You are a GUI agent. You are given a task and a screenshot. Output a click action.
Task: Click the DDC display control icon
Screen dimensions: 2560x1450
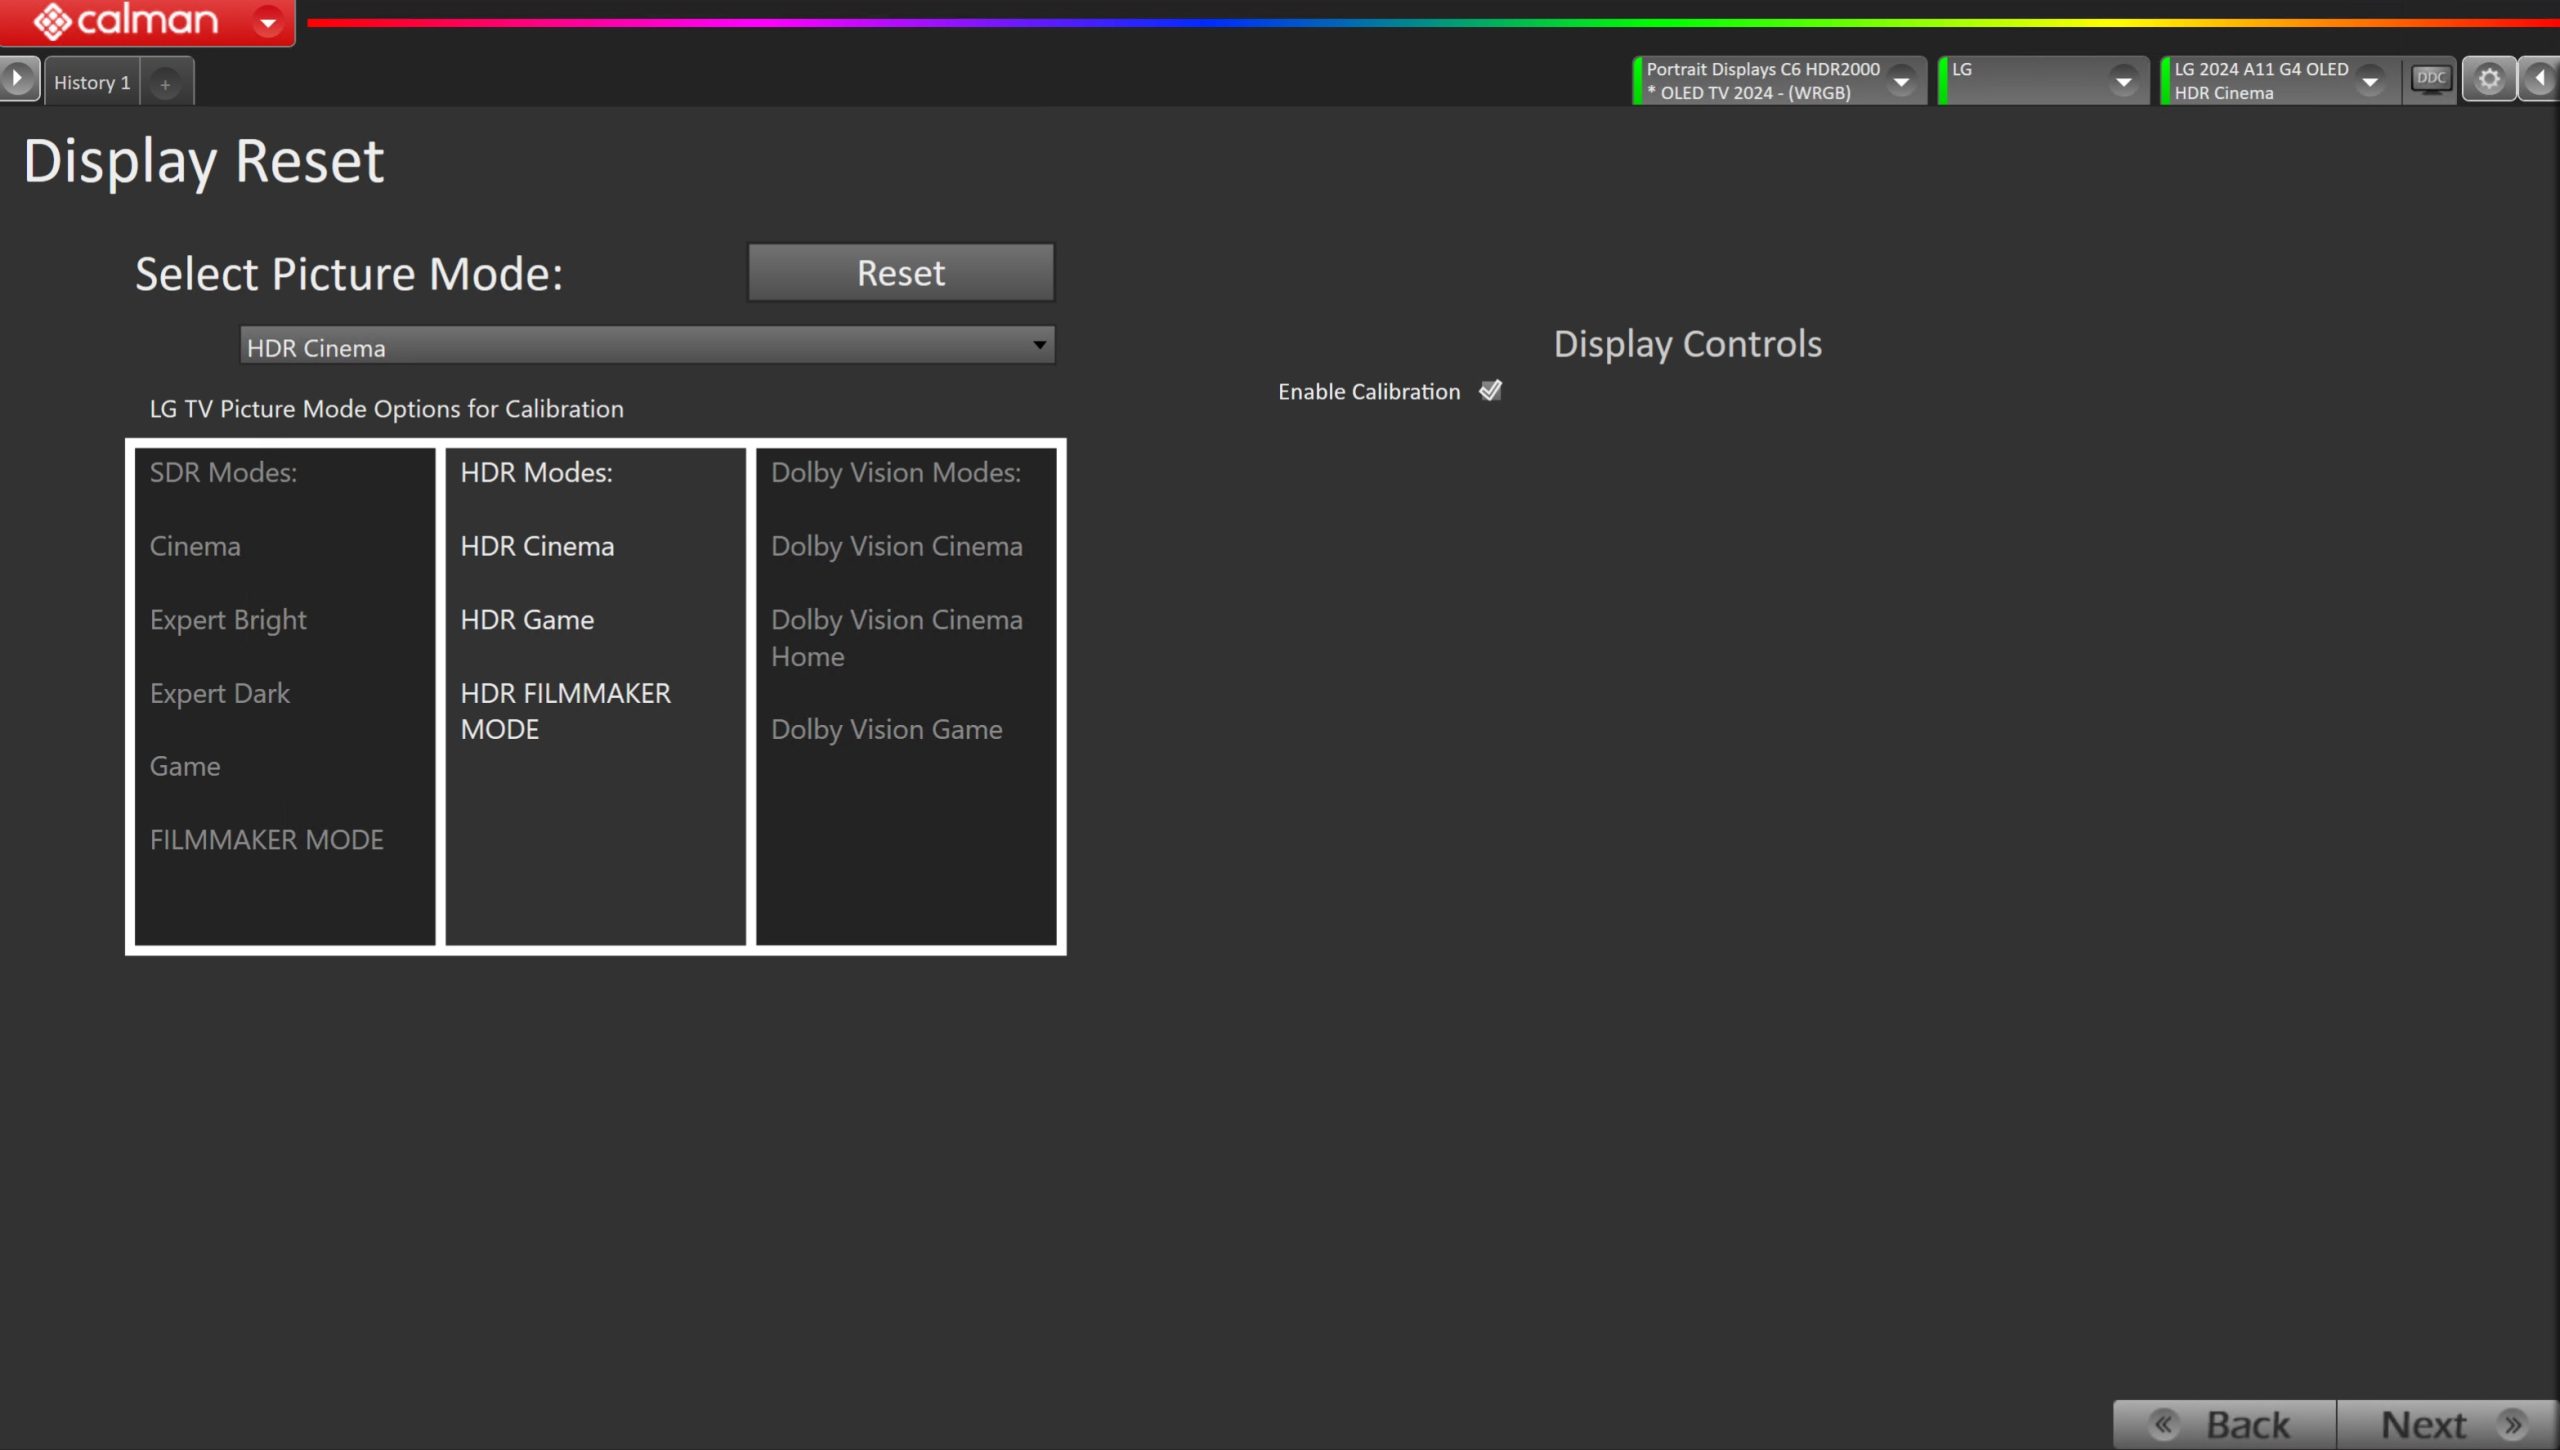coord(2430,79)
